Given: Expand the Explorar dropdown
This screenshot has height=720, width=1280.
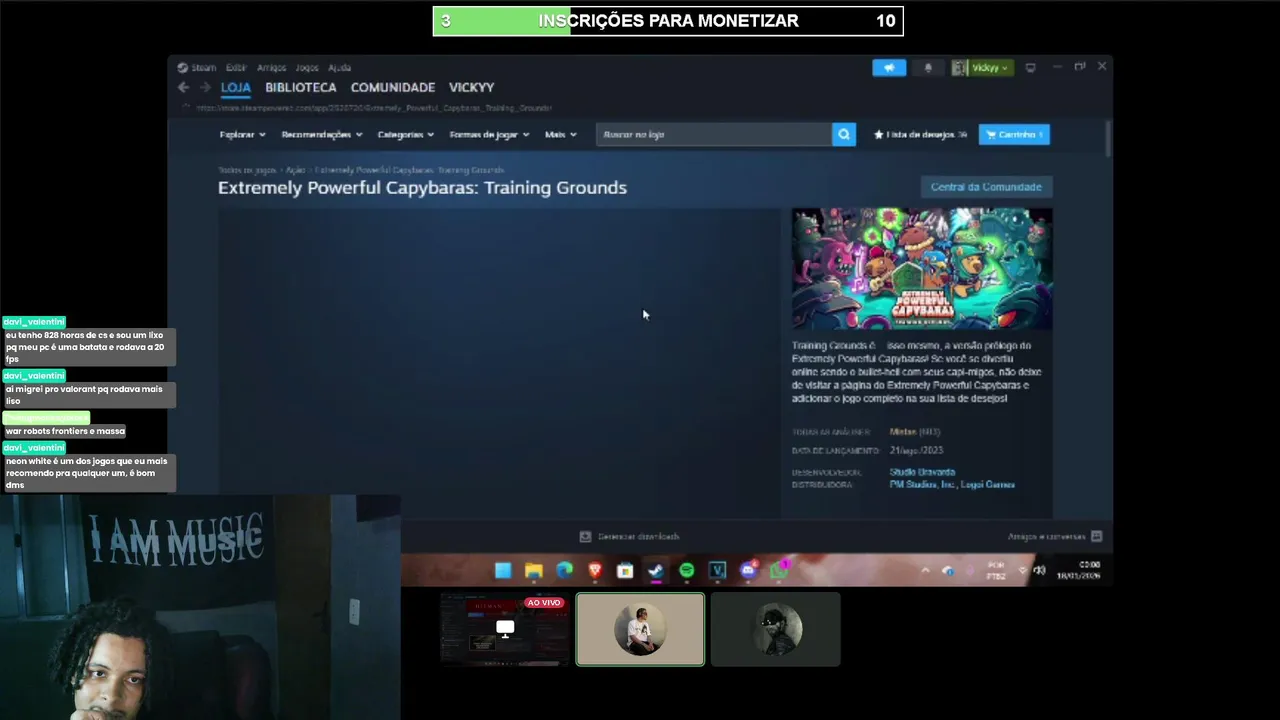Looking at the screenshot, I should 243,134.
